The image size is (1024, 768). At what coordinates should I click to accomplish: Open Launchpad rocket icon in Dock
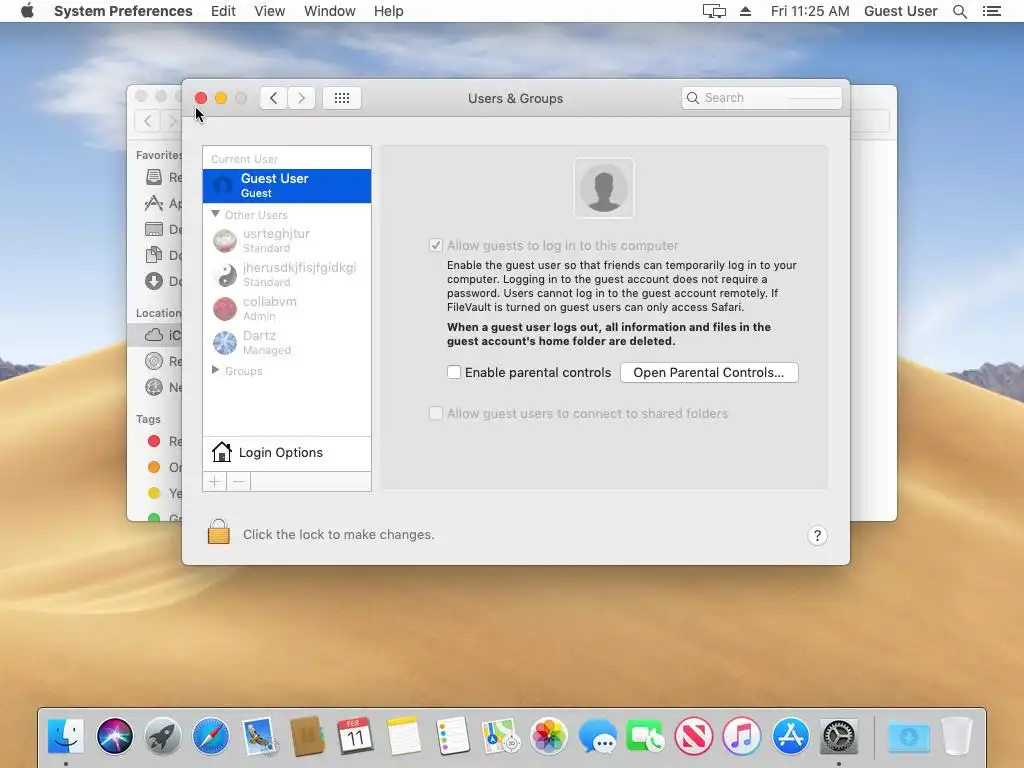click(x=163, y=736)
